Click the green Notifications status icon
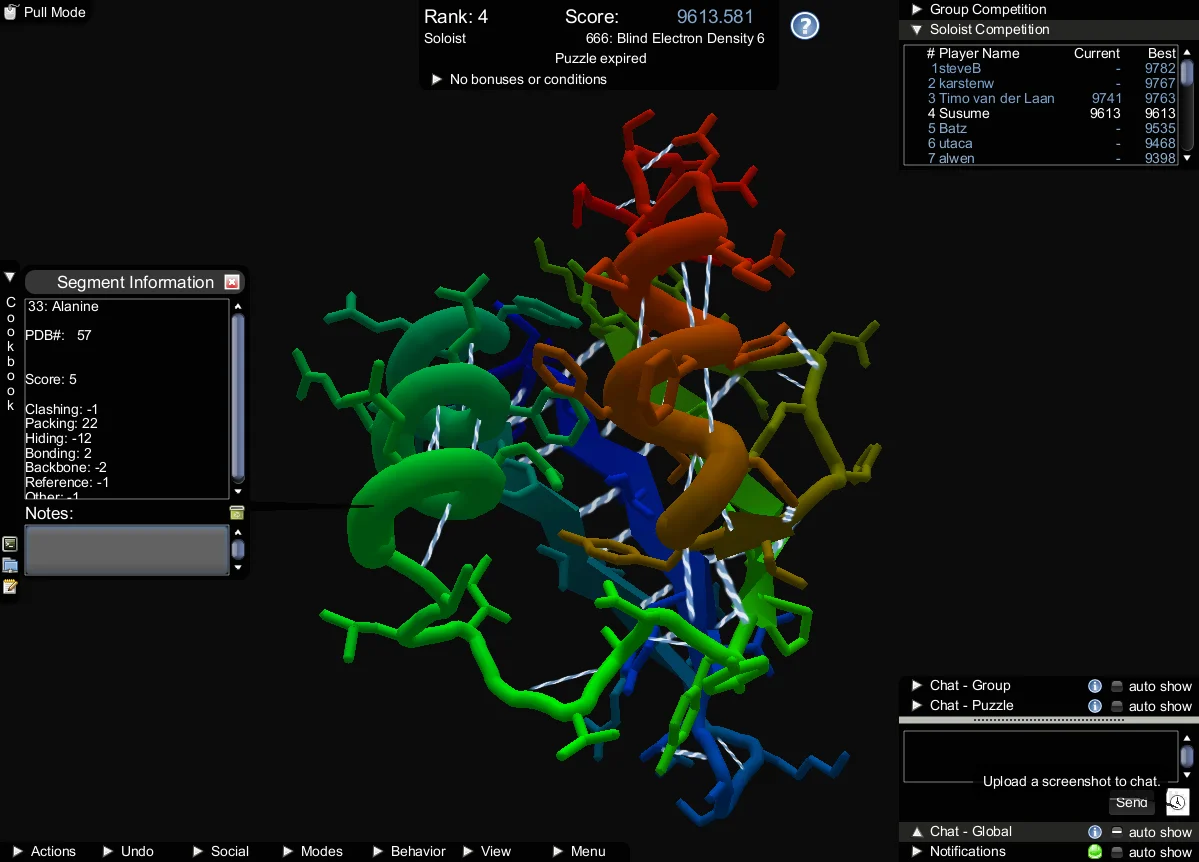The image size is (1199, 862). click(1095, 852)
